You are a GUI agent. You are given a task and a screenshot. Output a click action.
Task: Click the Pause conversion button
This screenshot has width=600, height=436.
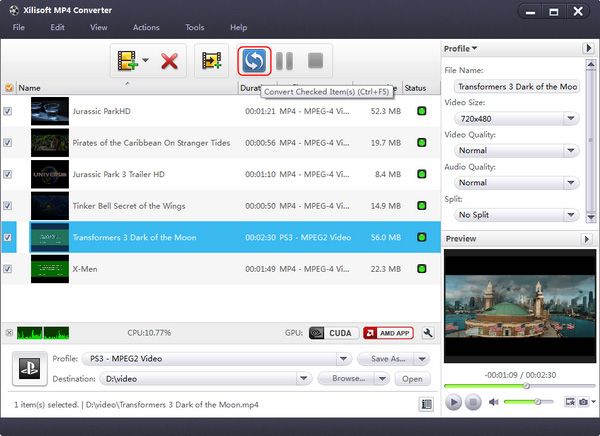click(x=285, y=61)
